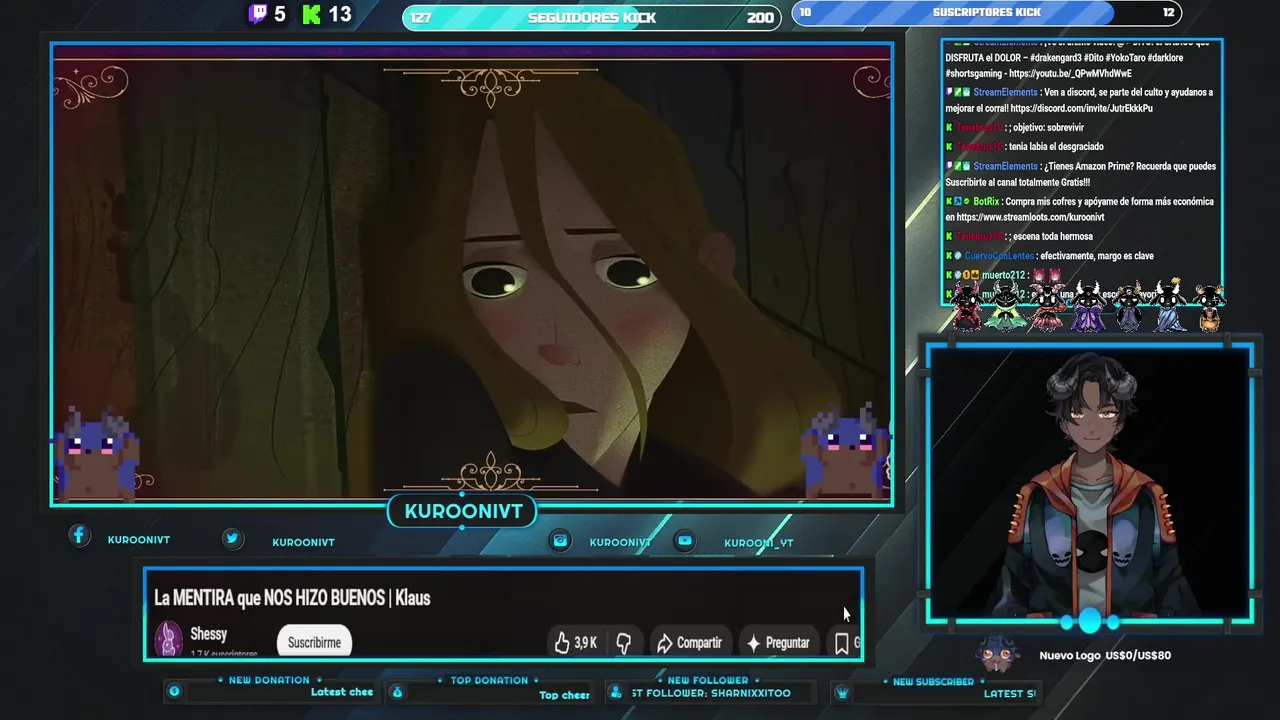Screen dimensions: 1280x720
Task: Click the Klaus video playing area
Action: (x=472, y=273)
